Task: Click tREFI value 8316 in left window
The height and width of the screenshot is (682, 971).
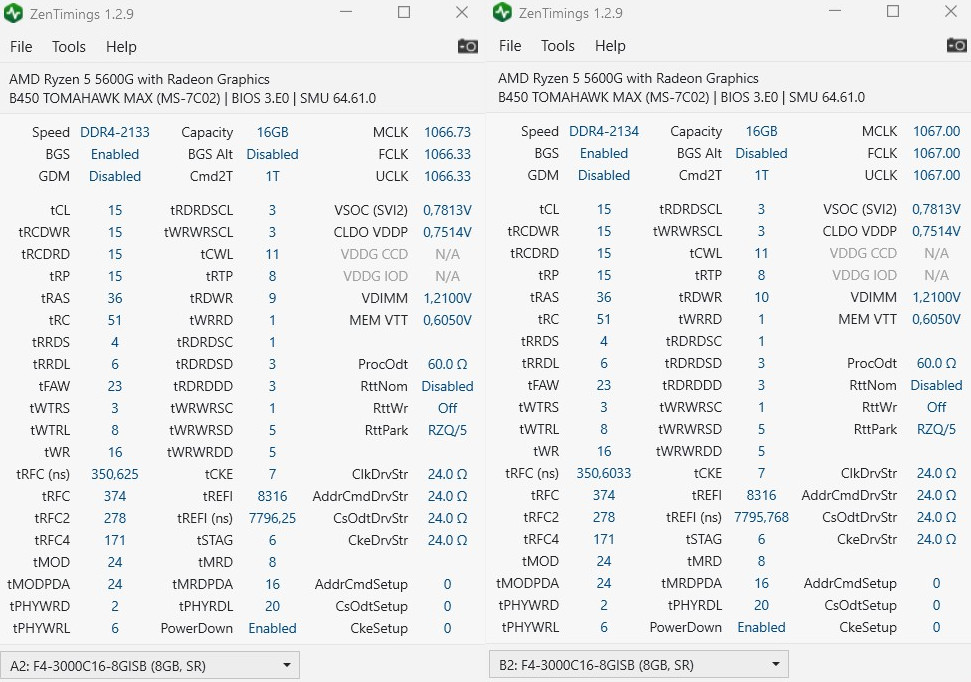Action: [x=272, y=497]
